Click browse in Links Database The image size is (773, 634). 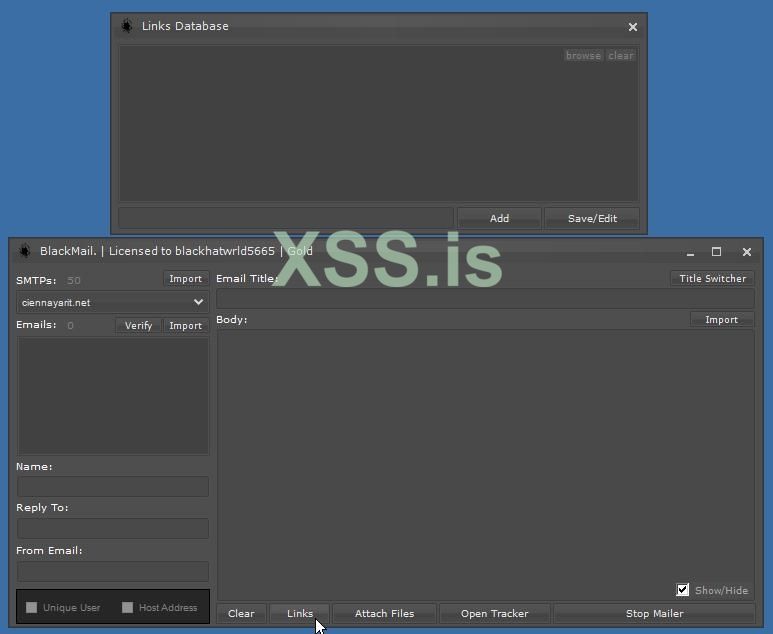(583, 55)
